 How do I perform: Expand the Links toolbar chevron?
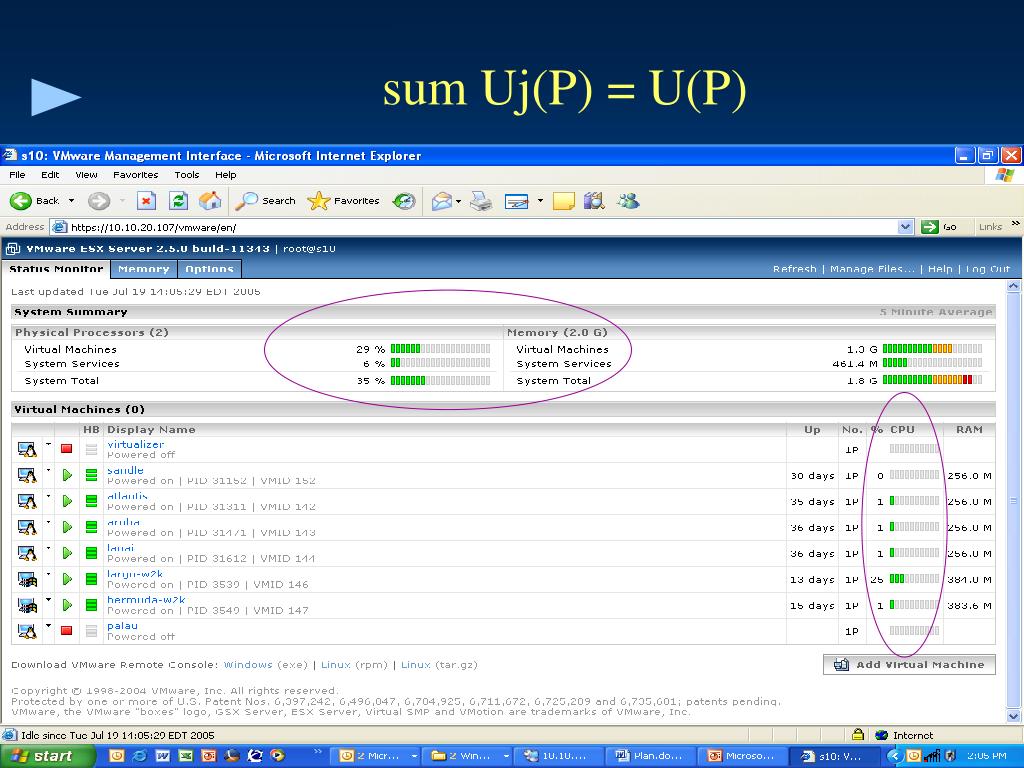1016,223
